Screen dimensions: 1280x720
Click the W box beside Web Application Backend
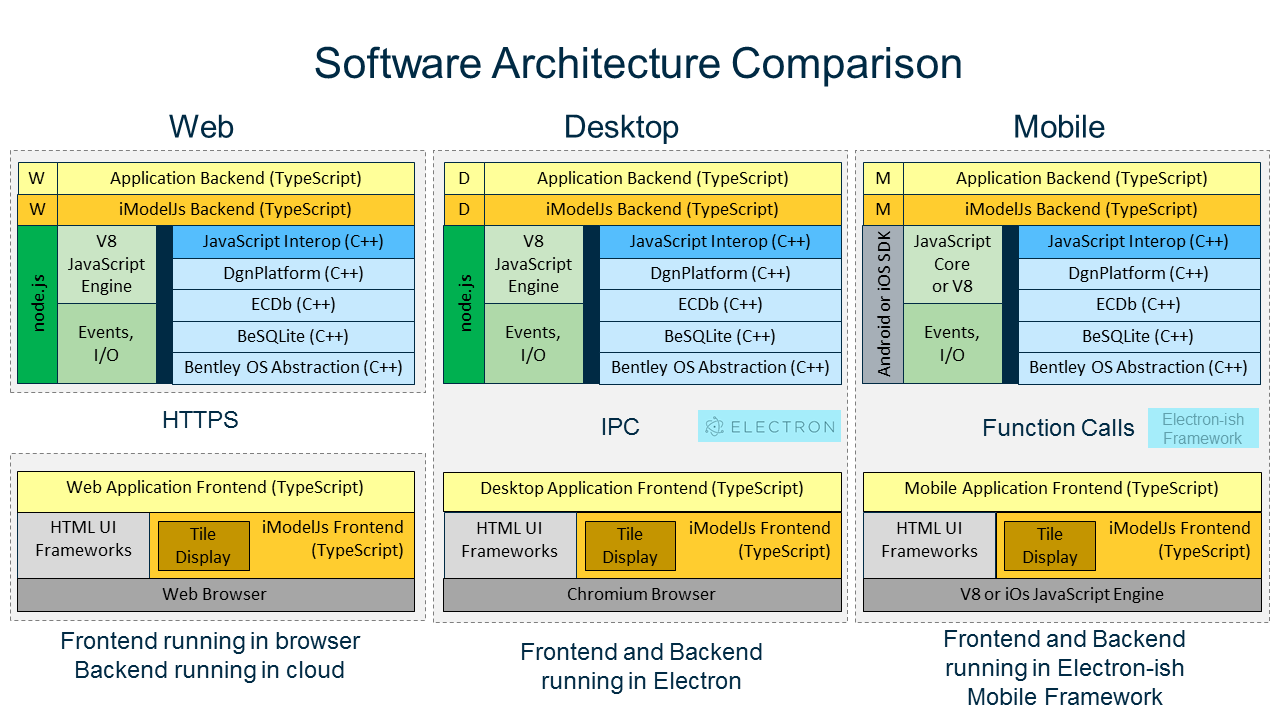point(37,178)
